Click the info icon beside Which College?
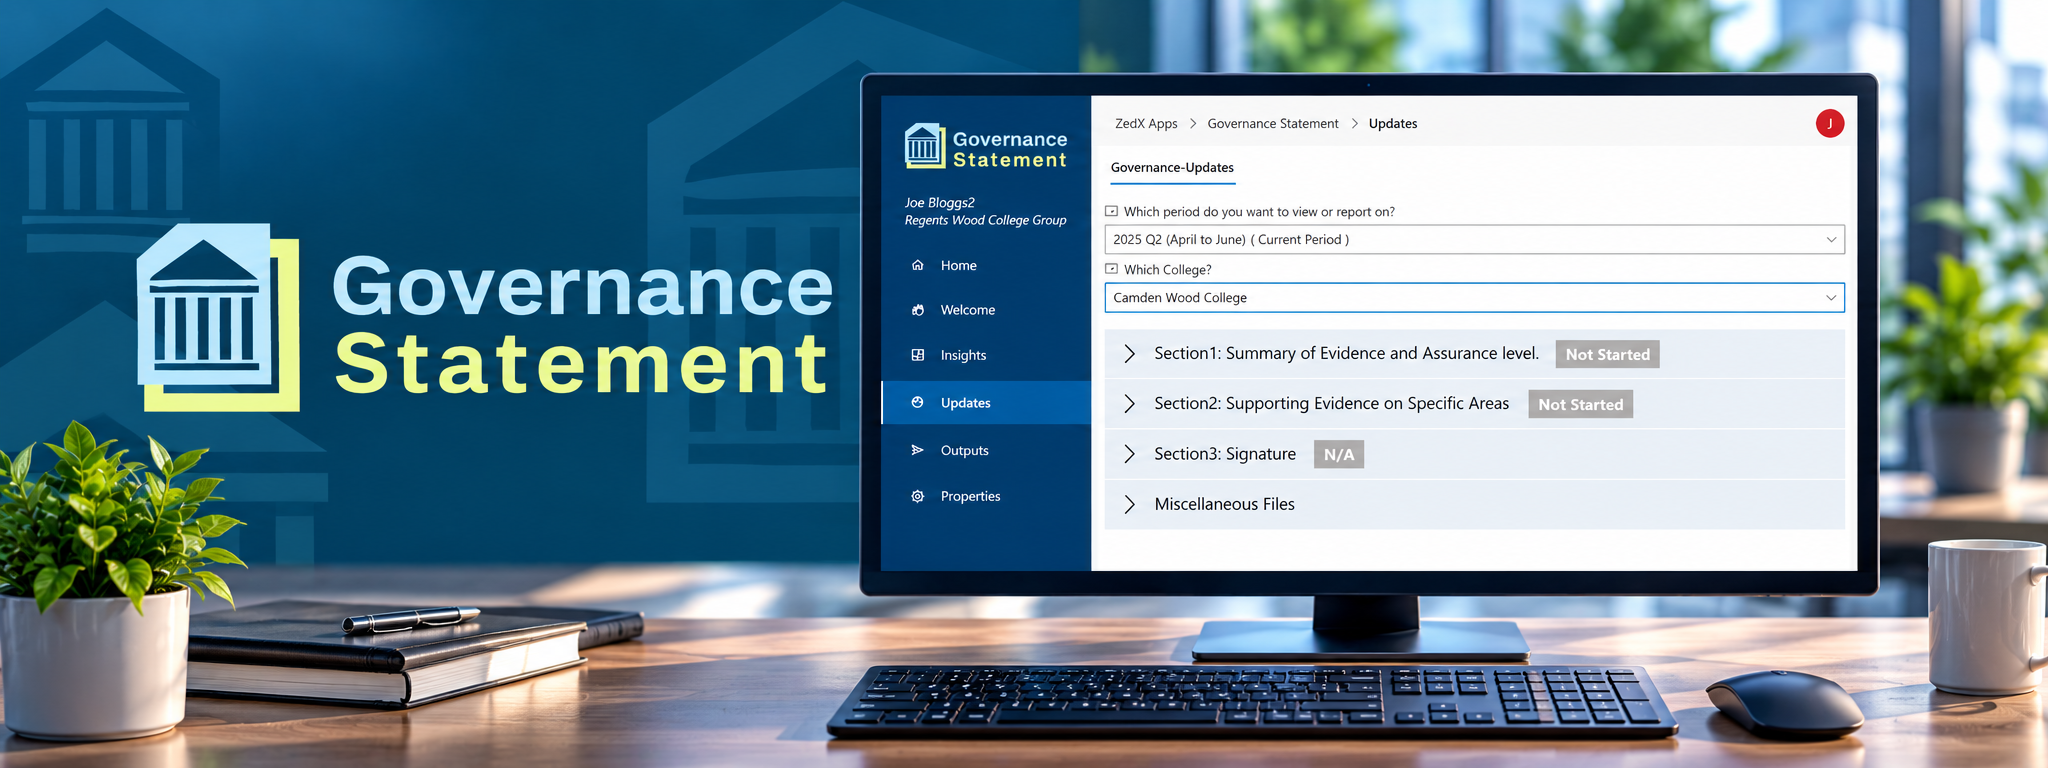 click(x=1111, y=269)
